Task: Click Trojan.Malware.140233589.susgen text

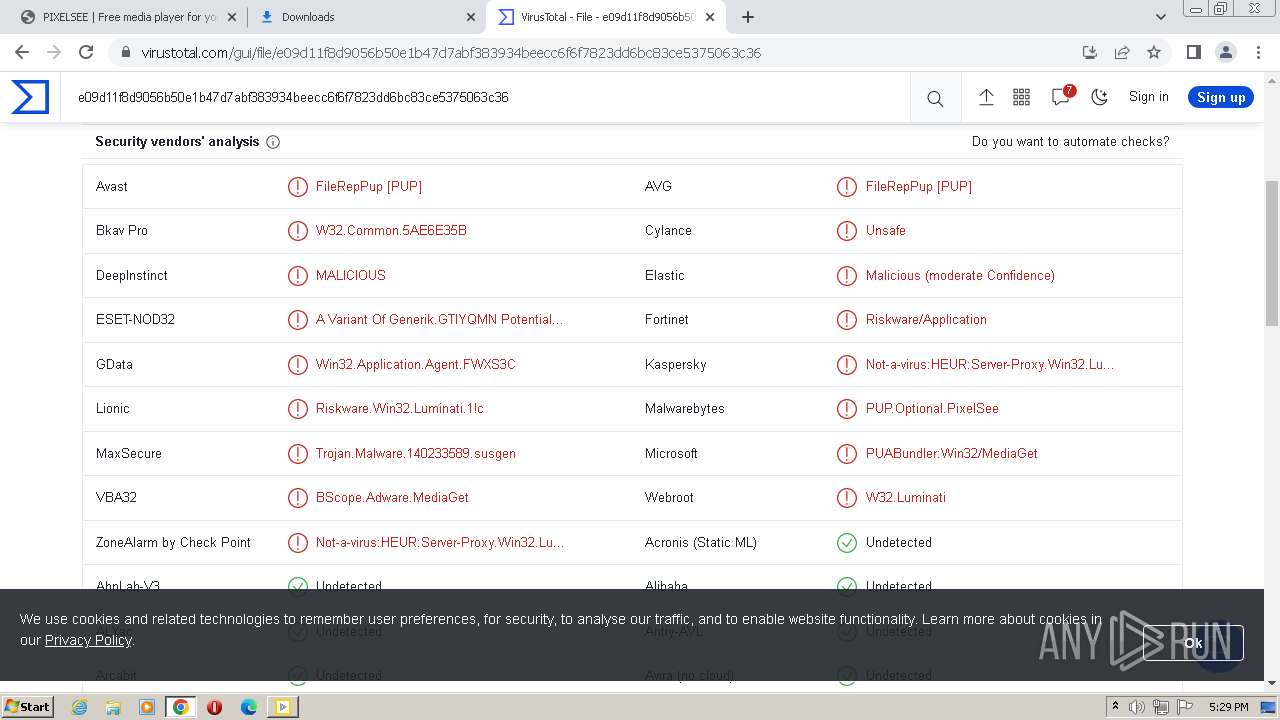Action: pos(415,454)
